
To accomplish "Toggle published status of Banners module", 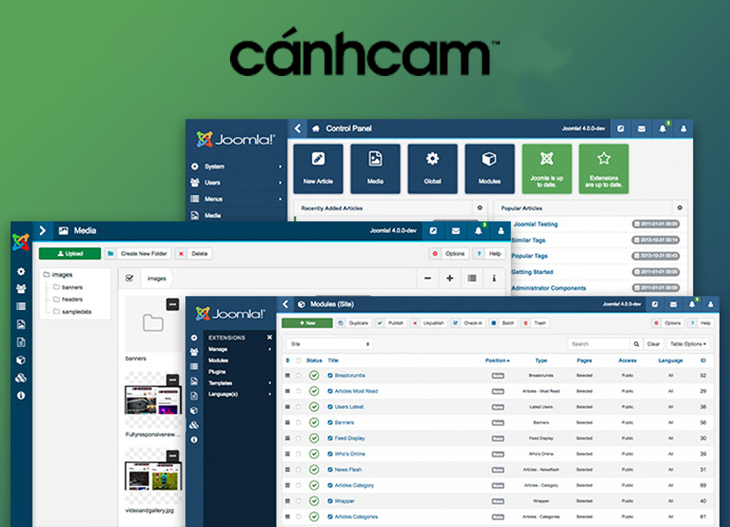I will click(314, 423).
